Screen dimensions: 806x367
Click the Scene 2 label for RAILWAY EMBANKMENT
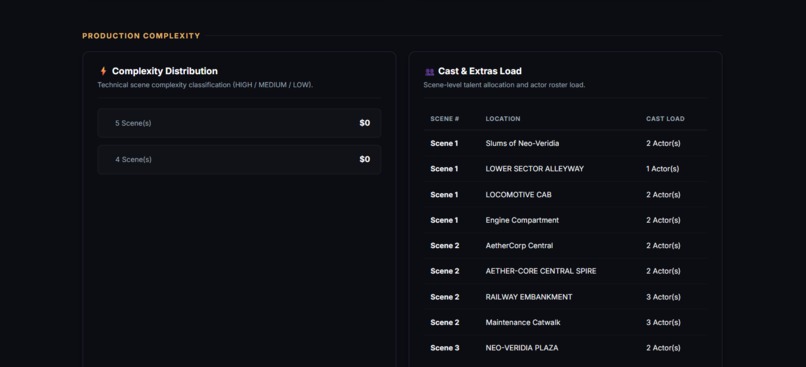(x=445, y=297)
